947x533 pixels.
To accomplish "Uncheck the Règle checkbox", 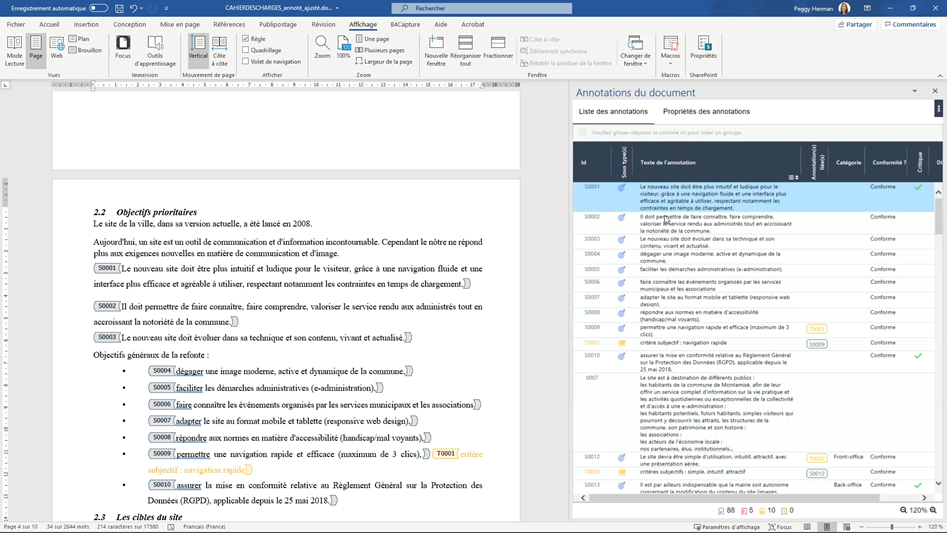I will click(246, 39).
